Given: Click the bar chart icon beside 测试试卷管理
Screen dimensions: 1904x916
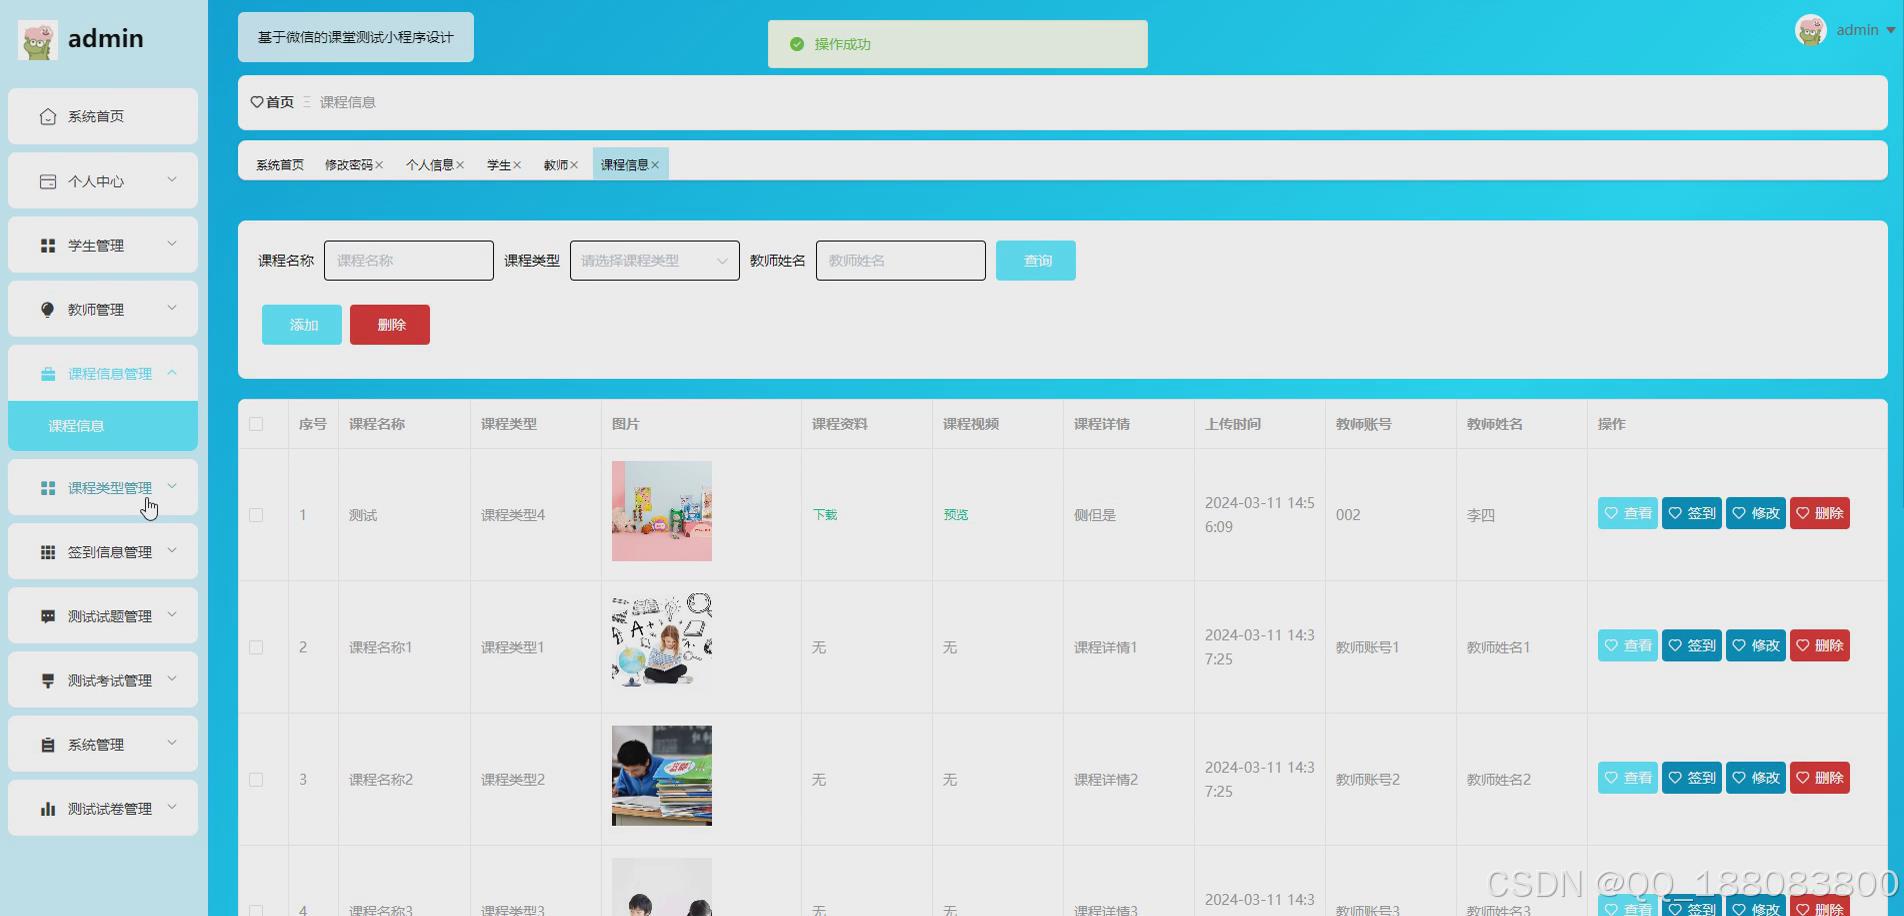Looking at the screenshot, I should pos(47,808).
